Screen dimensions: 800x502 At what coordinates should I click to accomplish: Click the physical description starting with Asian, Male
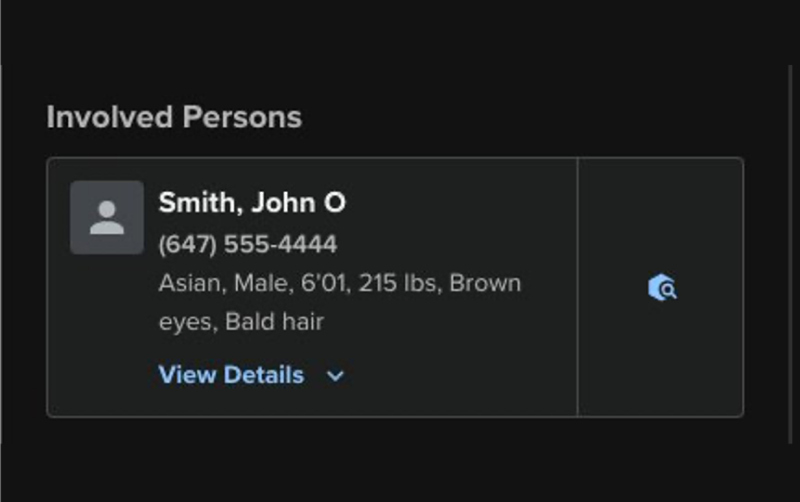point(339,283)
